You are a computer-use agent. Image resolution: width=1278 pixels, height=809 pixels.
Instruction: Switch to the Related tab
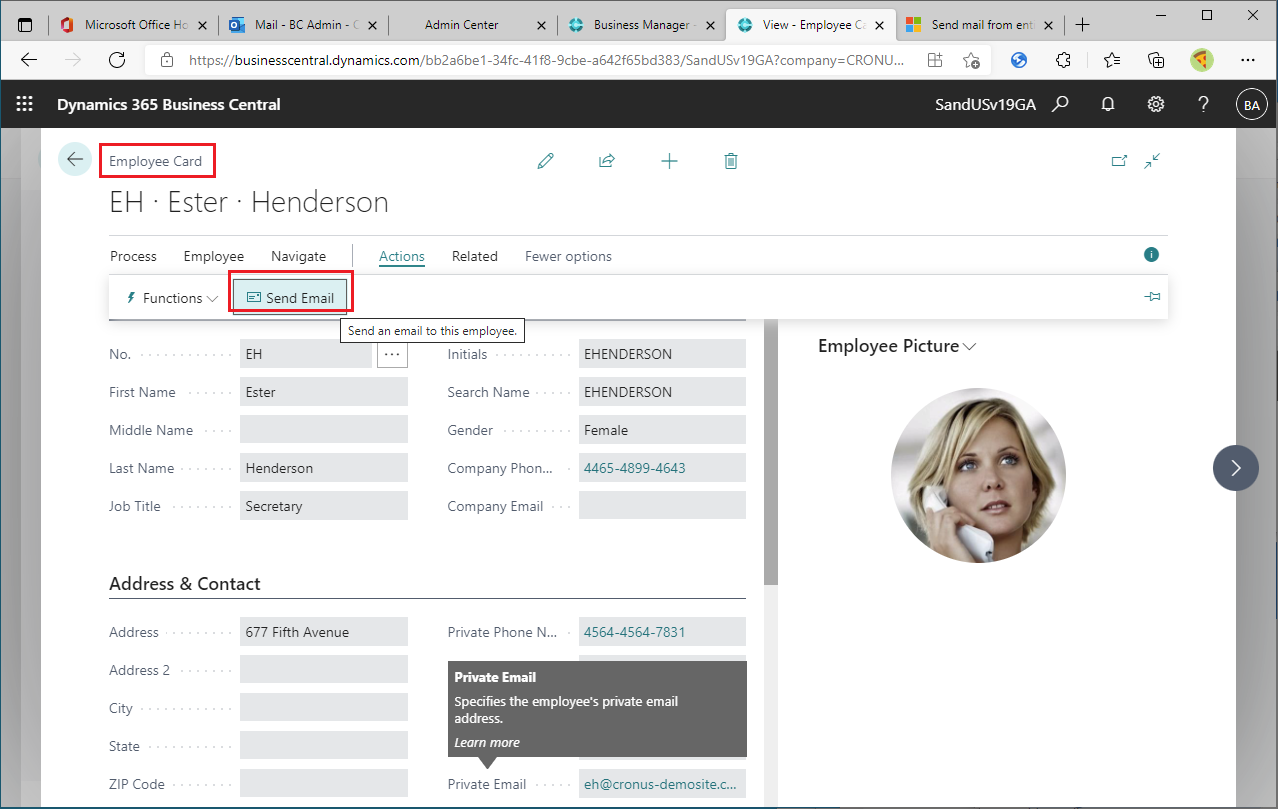tap(474, 256)
